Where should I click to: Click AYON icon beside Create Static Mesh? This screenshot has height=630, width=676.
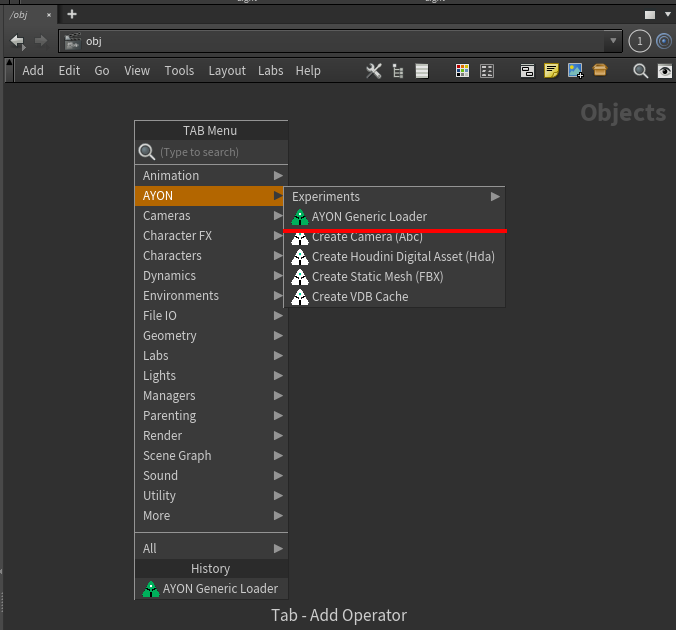[x=300, y=277]
